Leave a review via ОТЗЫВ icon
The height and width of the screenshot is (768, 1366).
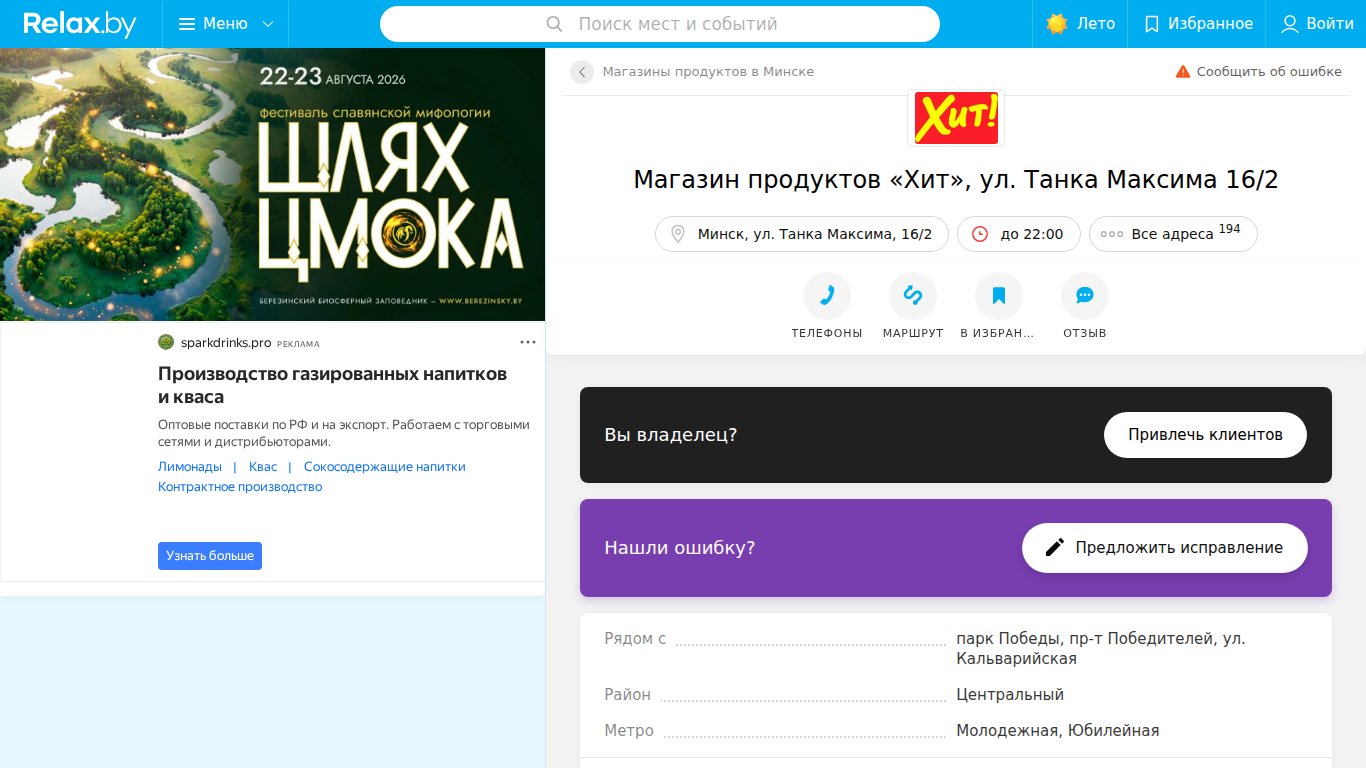tap(1085, 296)
